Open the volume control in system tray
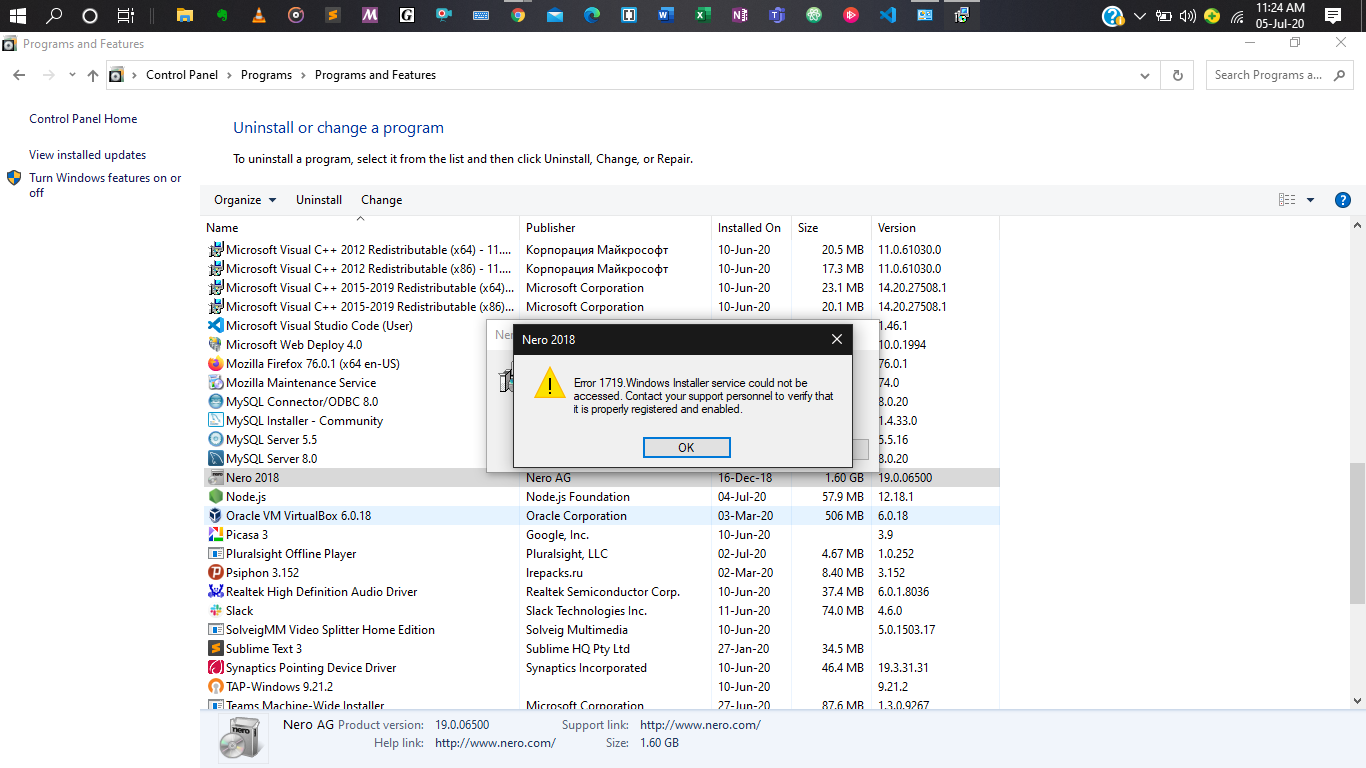Viewport: 1366px width, 768px height. (x=1188, y=16)
